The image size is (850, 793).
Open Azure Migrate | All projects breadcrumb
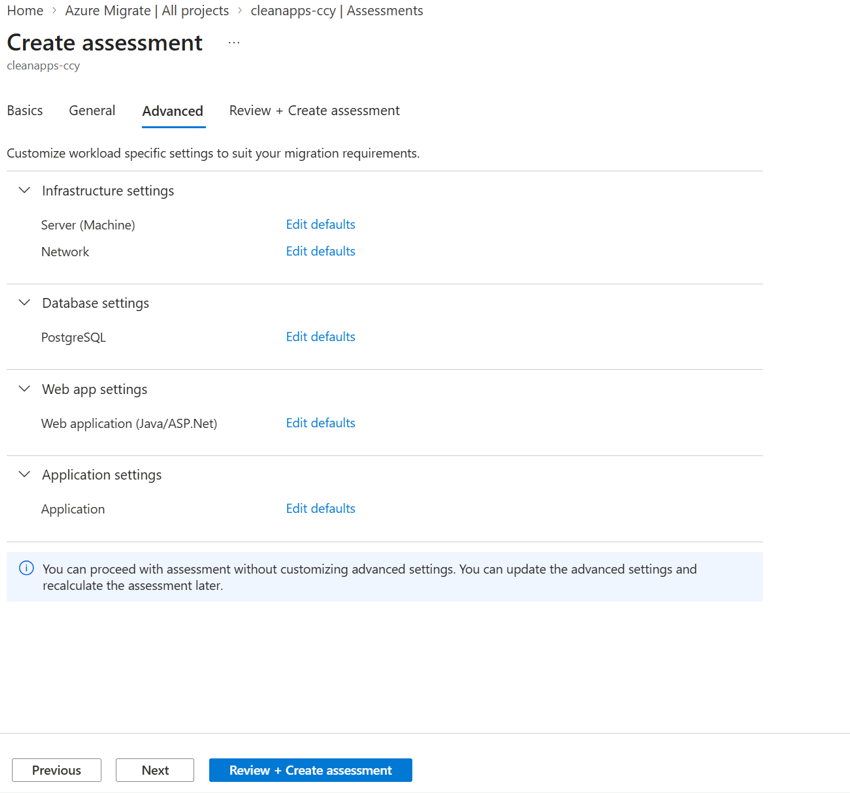click(147, 11)
